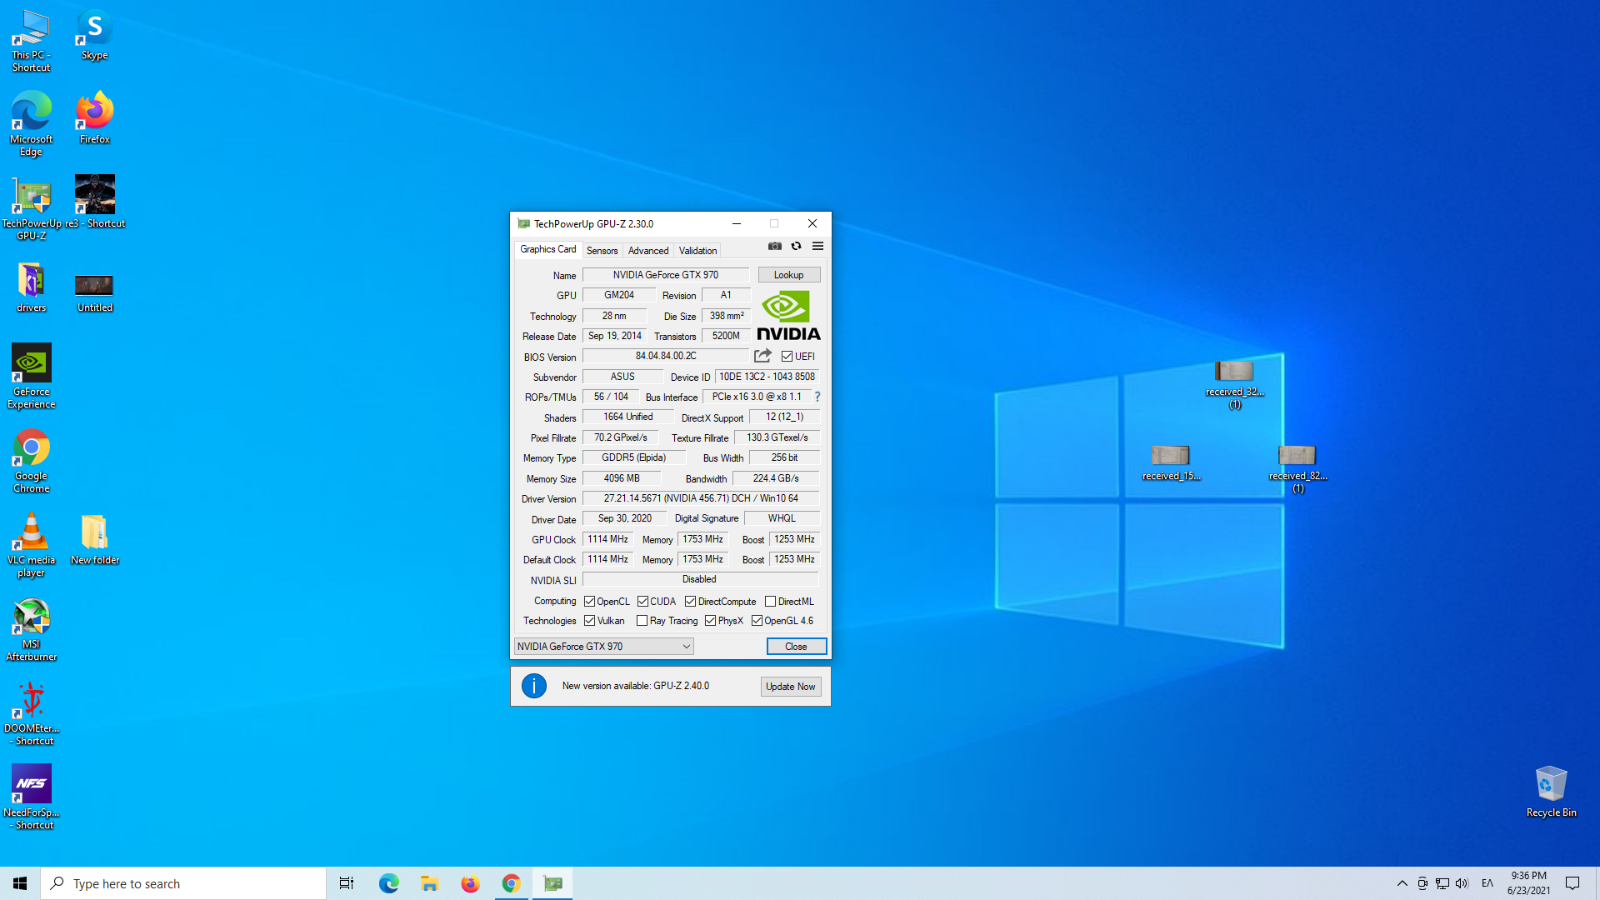The width and height of the screenshot is (1600, 900).
Task: Click the GPU name field NVIDIA GeForce GTX 970
Action: tap(666, 275)
